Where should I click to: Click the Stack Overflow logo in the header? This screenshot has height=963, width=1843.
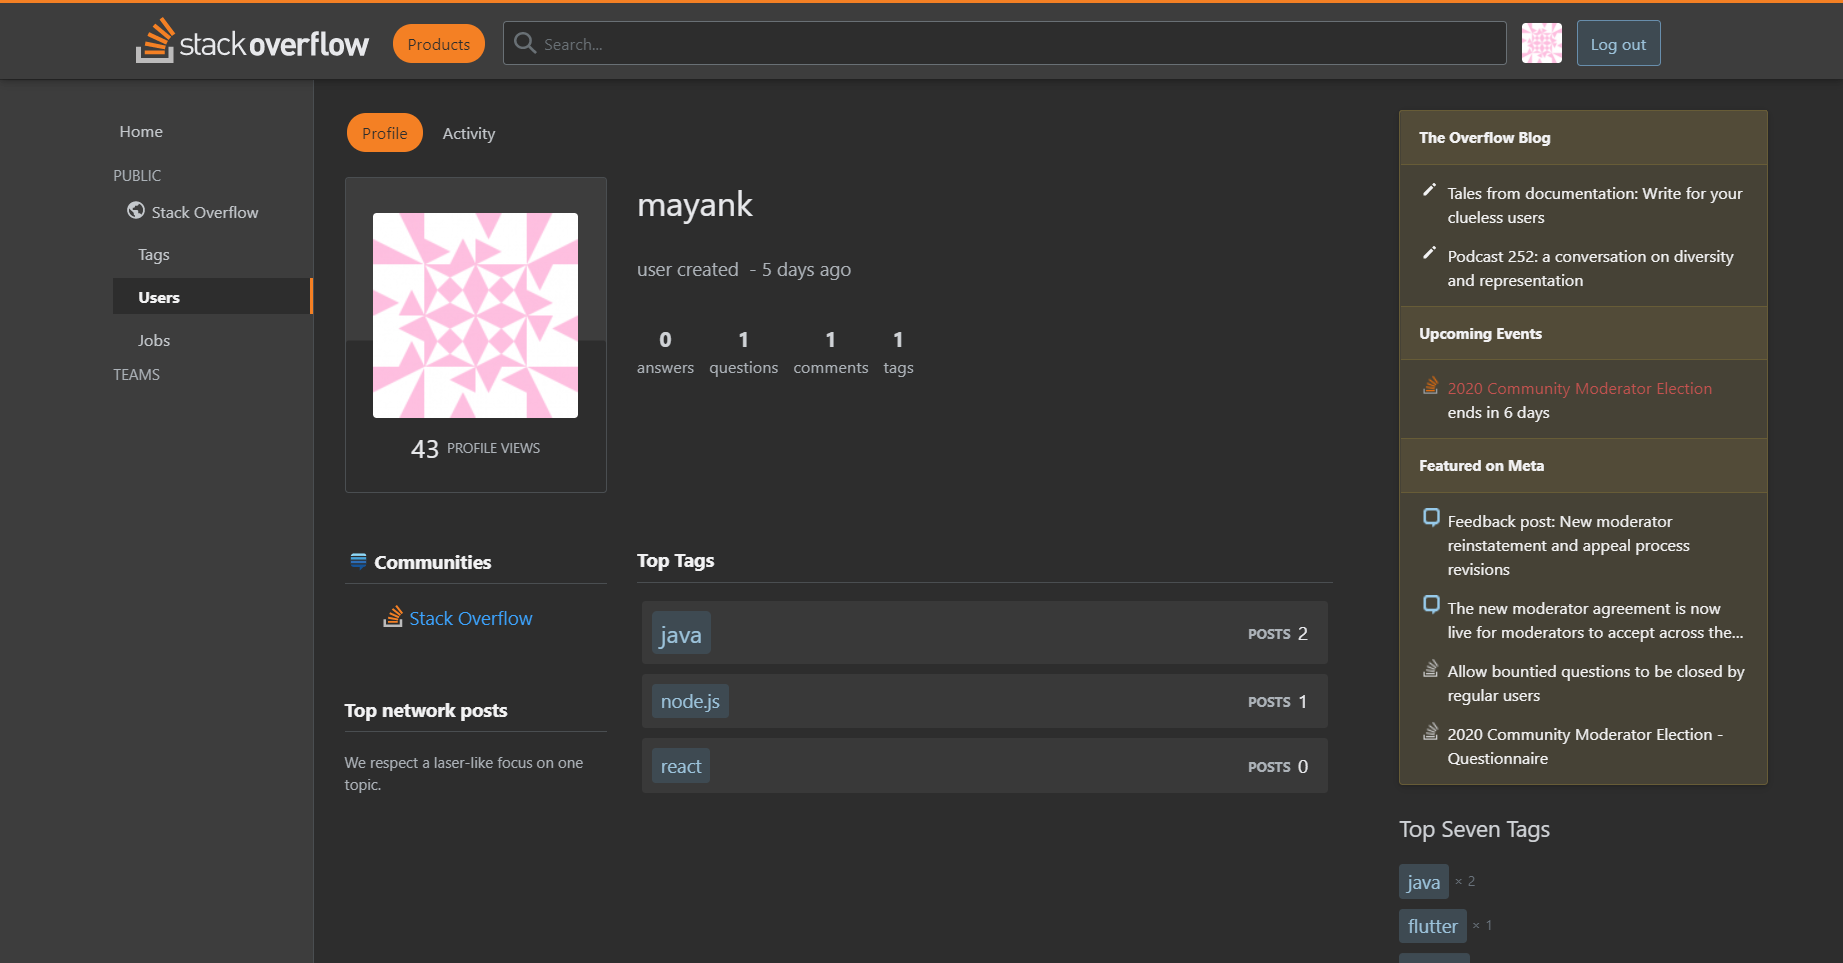point(252,42)
